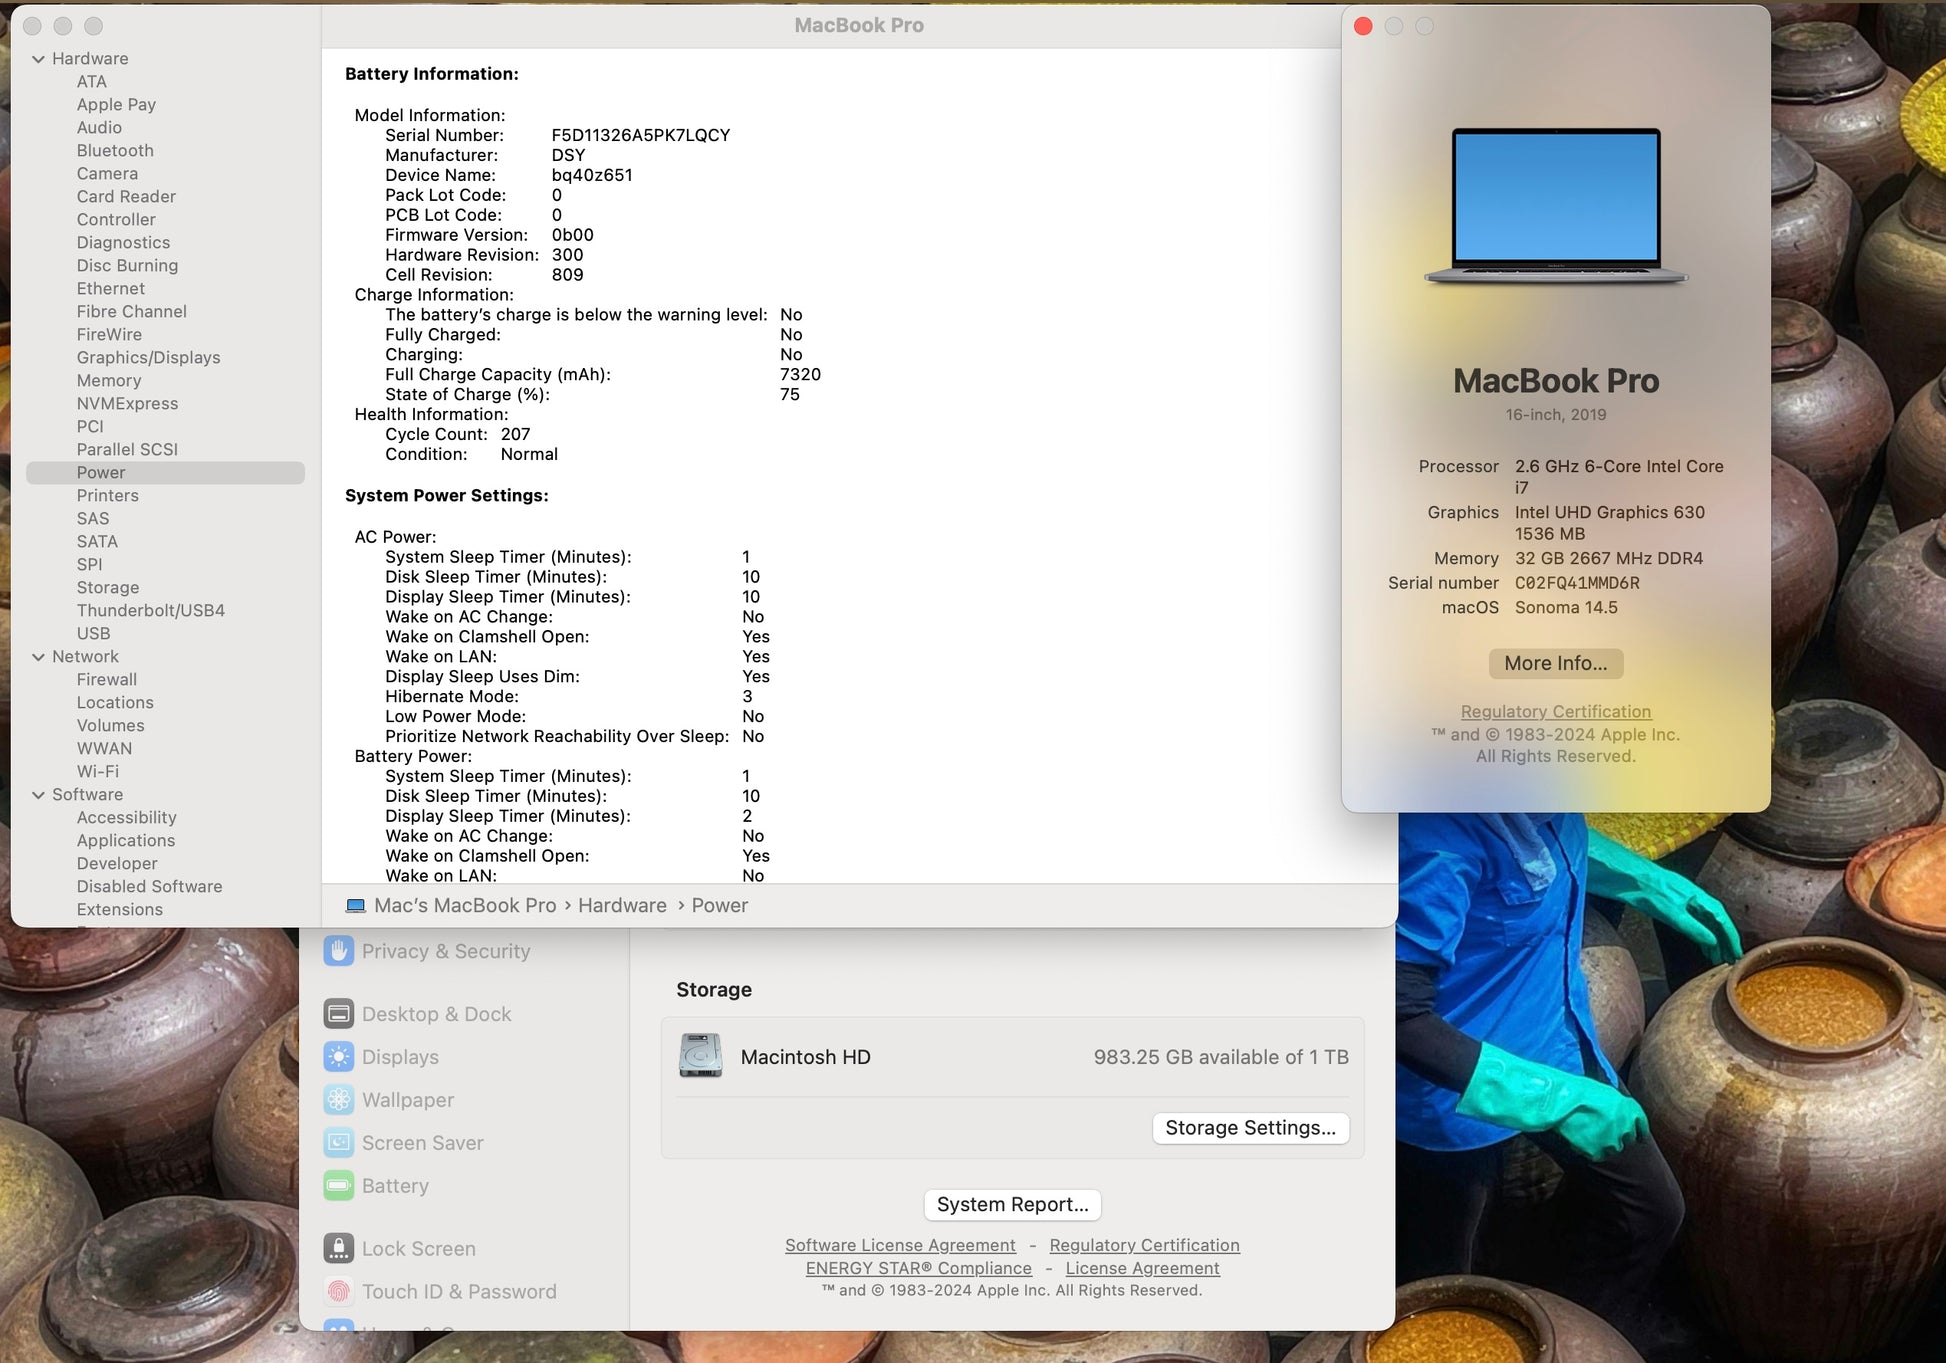Open Touch ID fingerprint icon
This screenshot has height=1363, width=1946.
(339, 1292)
